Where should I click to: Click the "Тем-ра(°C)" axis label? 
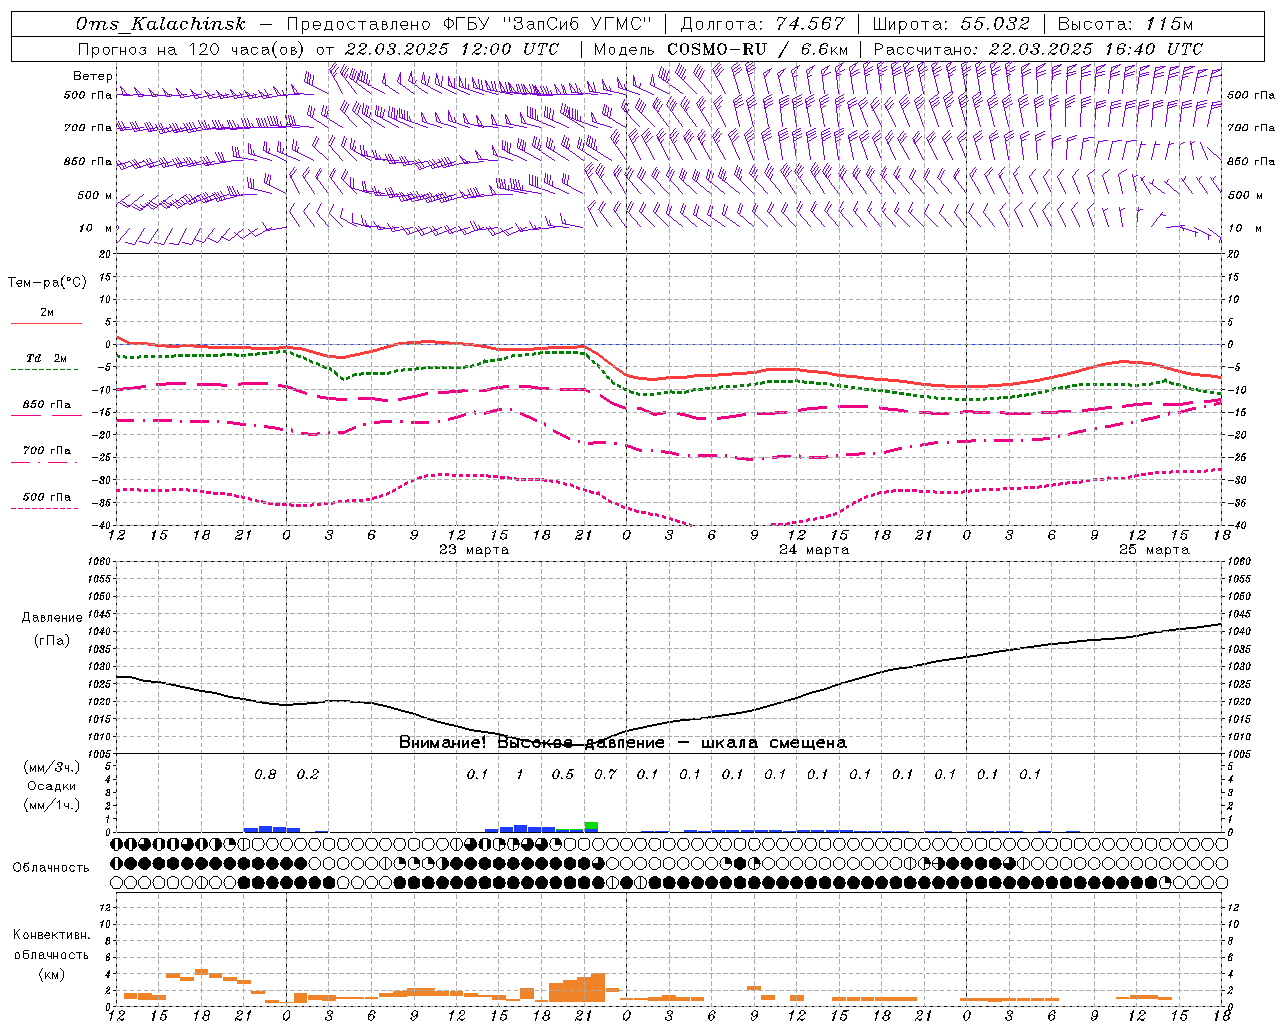coord(47,283)
